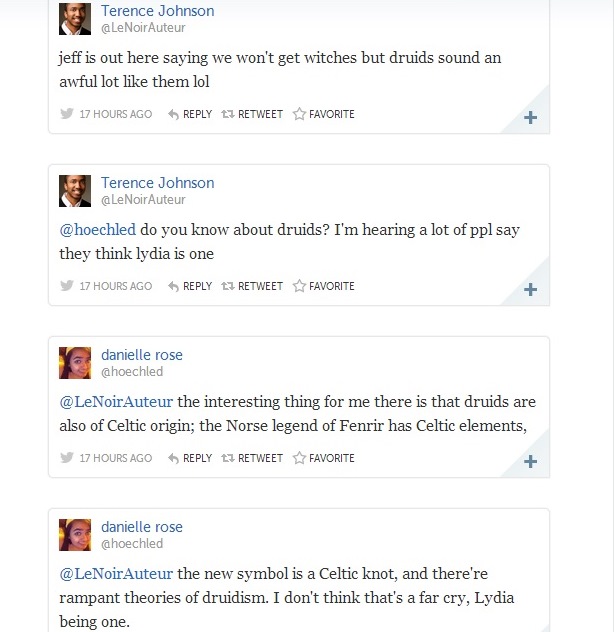The image size is (614, 632).
Task: Open the @LeNoirAuteur mention in the Fenrir tweet
Action: pos(116,402)
